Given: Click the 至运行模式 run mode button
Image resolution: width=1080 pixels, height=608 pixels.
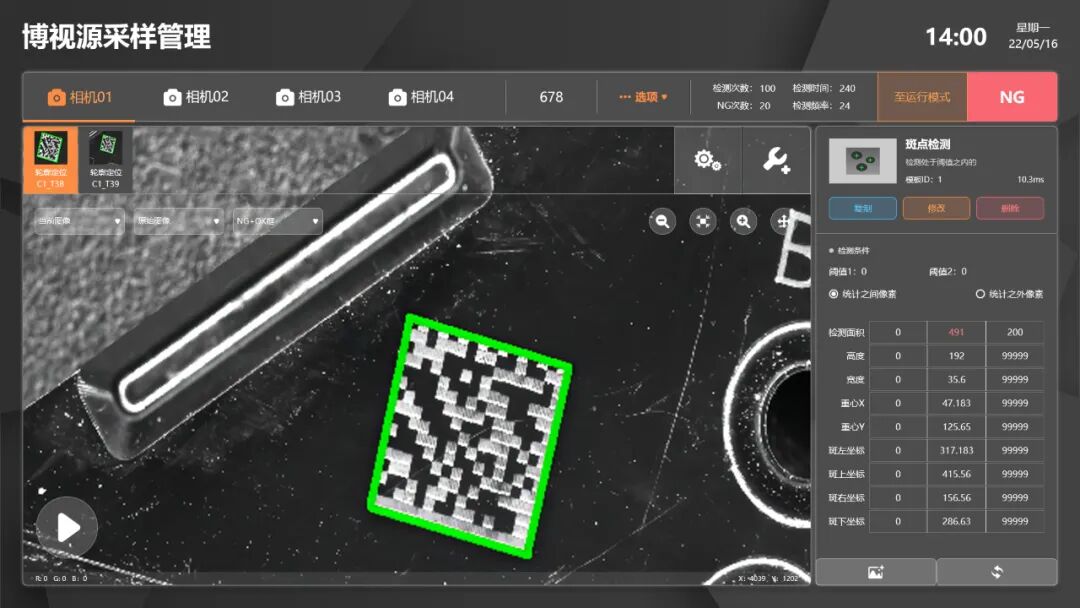Looking at the screenshot, I should point(922,97).
